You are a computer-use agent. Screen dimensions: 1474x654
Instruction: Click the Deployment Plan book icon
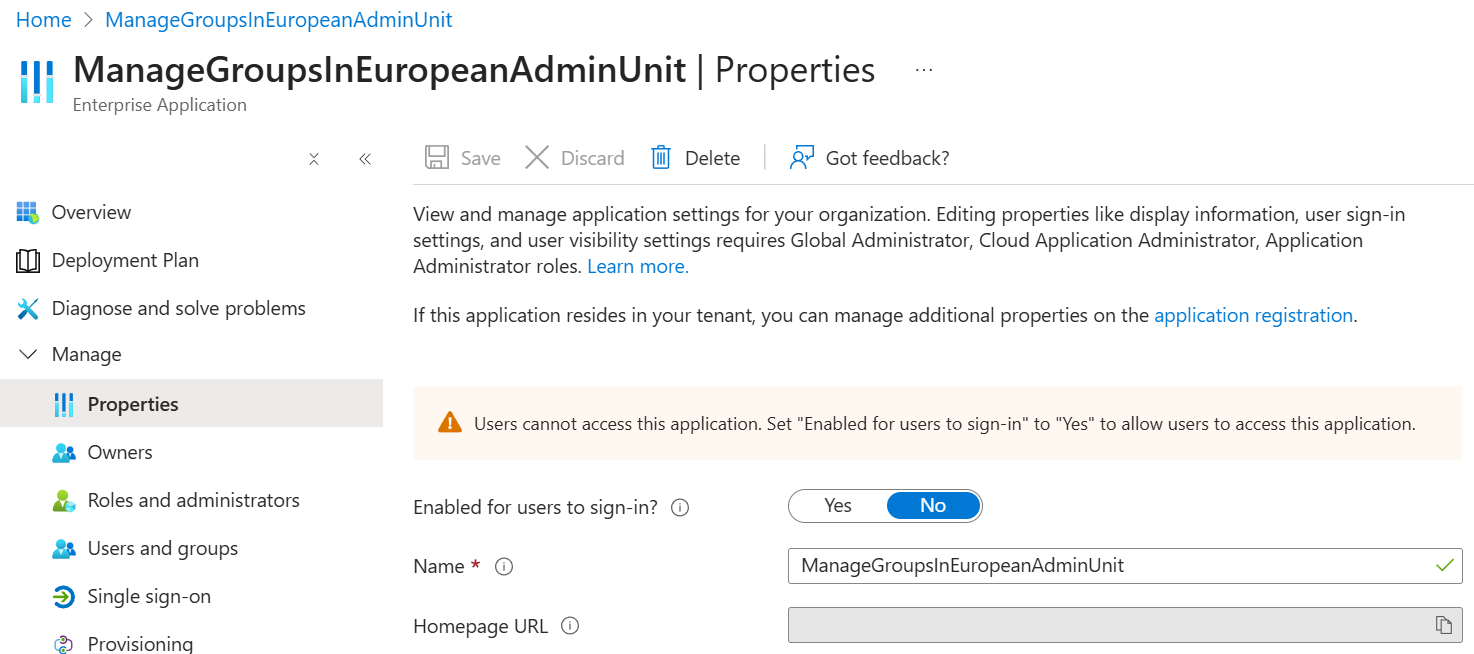pyautogui.click(x=28, y=261)
